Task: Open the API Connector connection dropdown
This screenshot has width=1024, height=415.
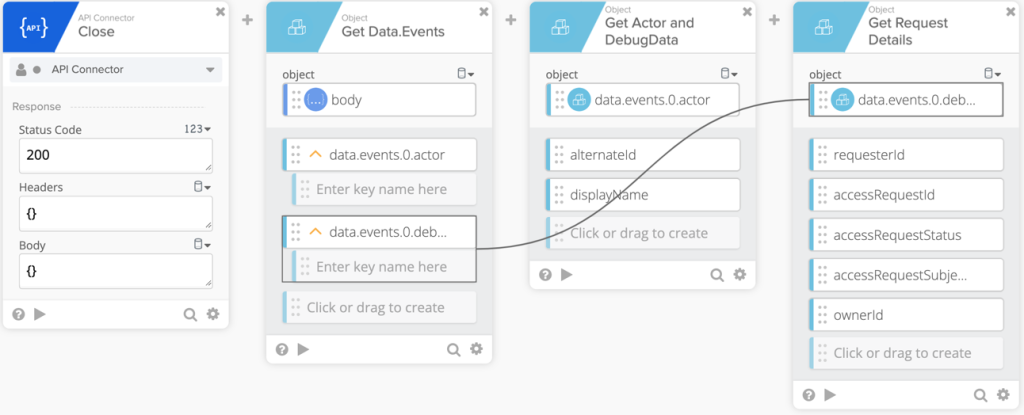Action: [x=210, y=70]
